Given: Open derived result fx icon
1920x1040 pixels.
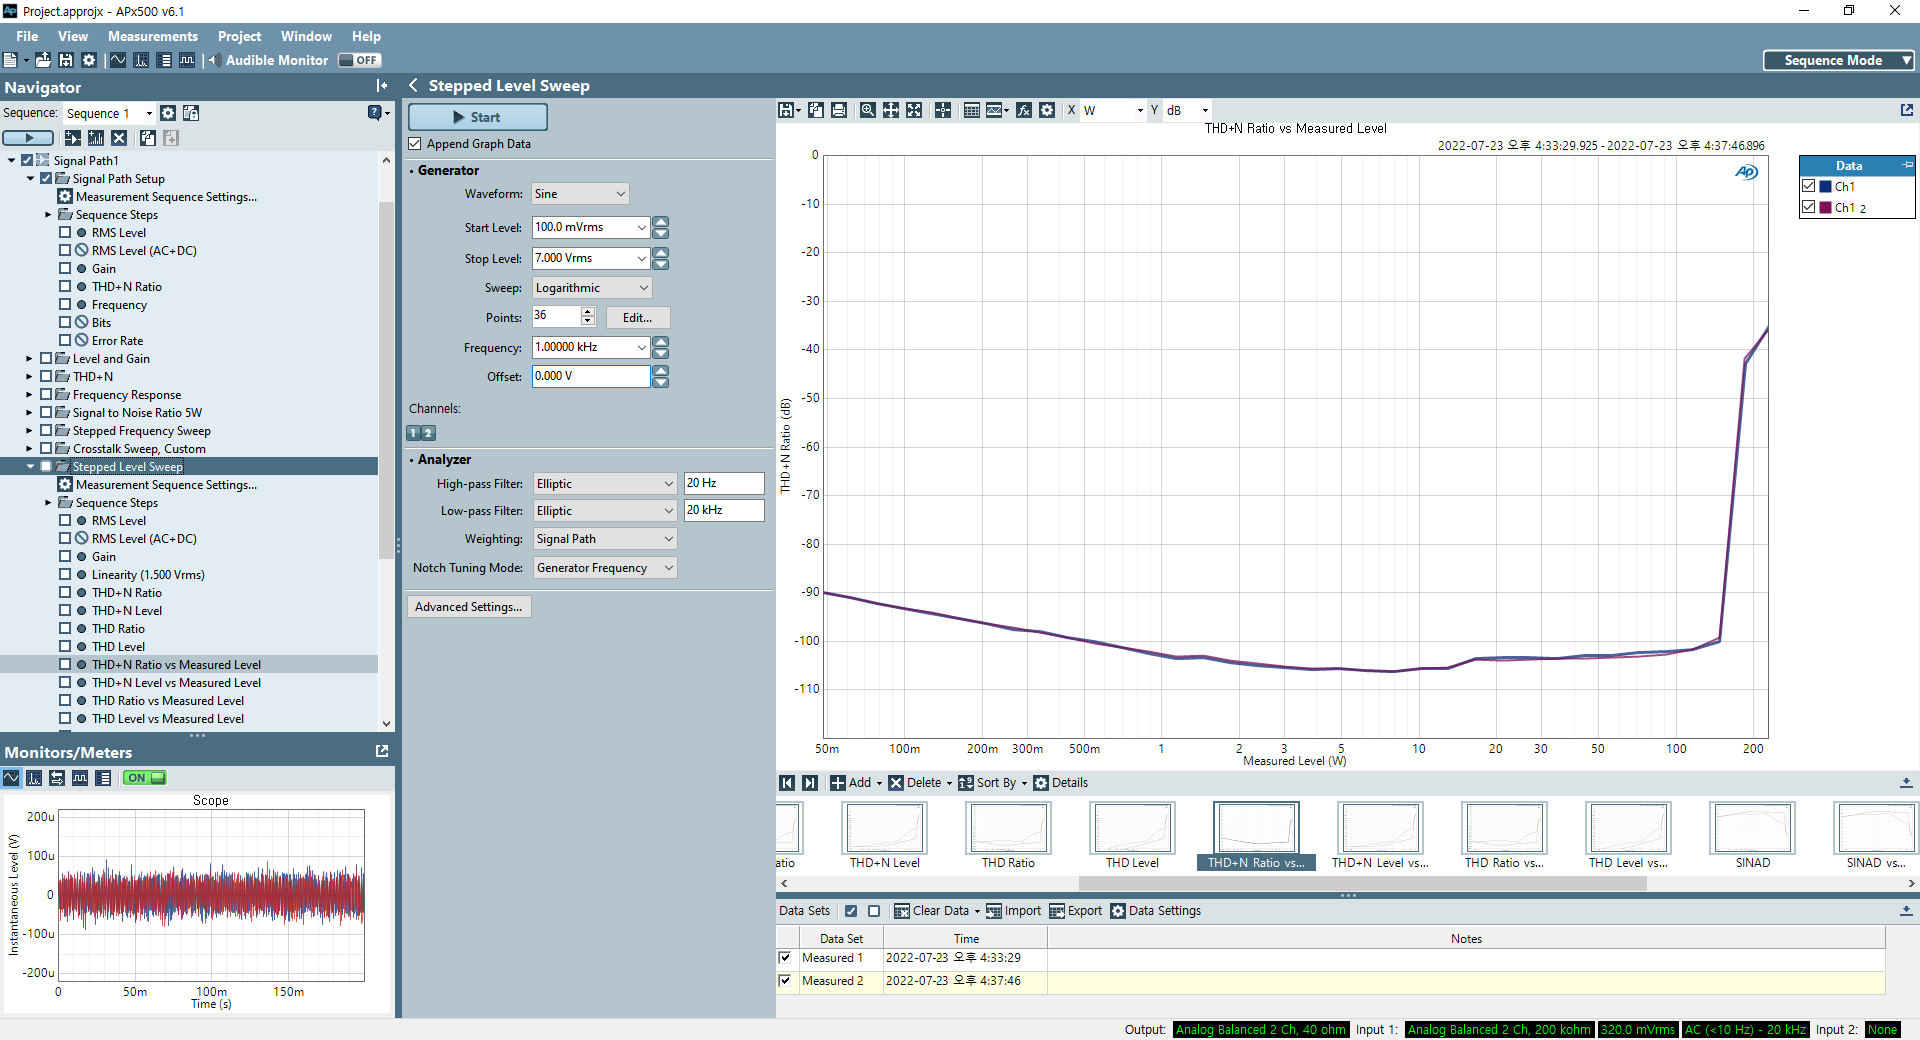Looking at the screenshot, I should 1024,110.
